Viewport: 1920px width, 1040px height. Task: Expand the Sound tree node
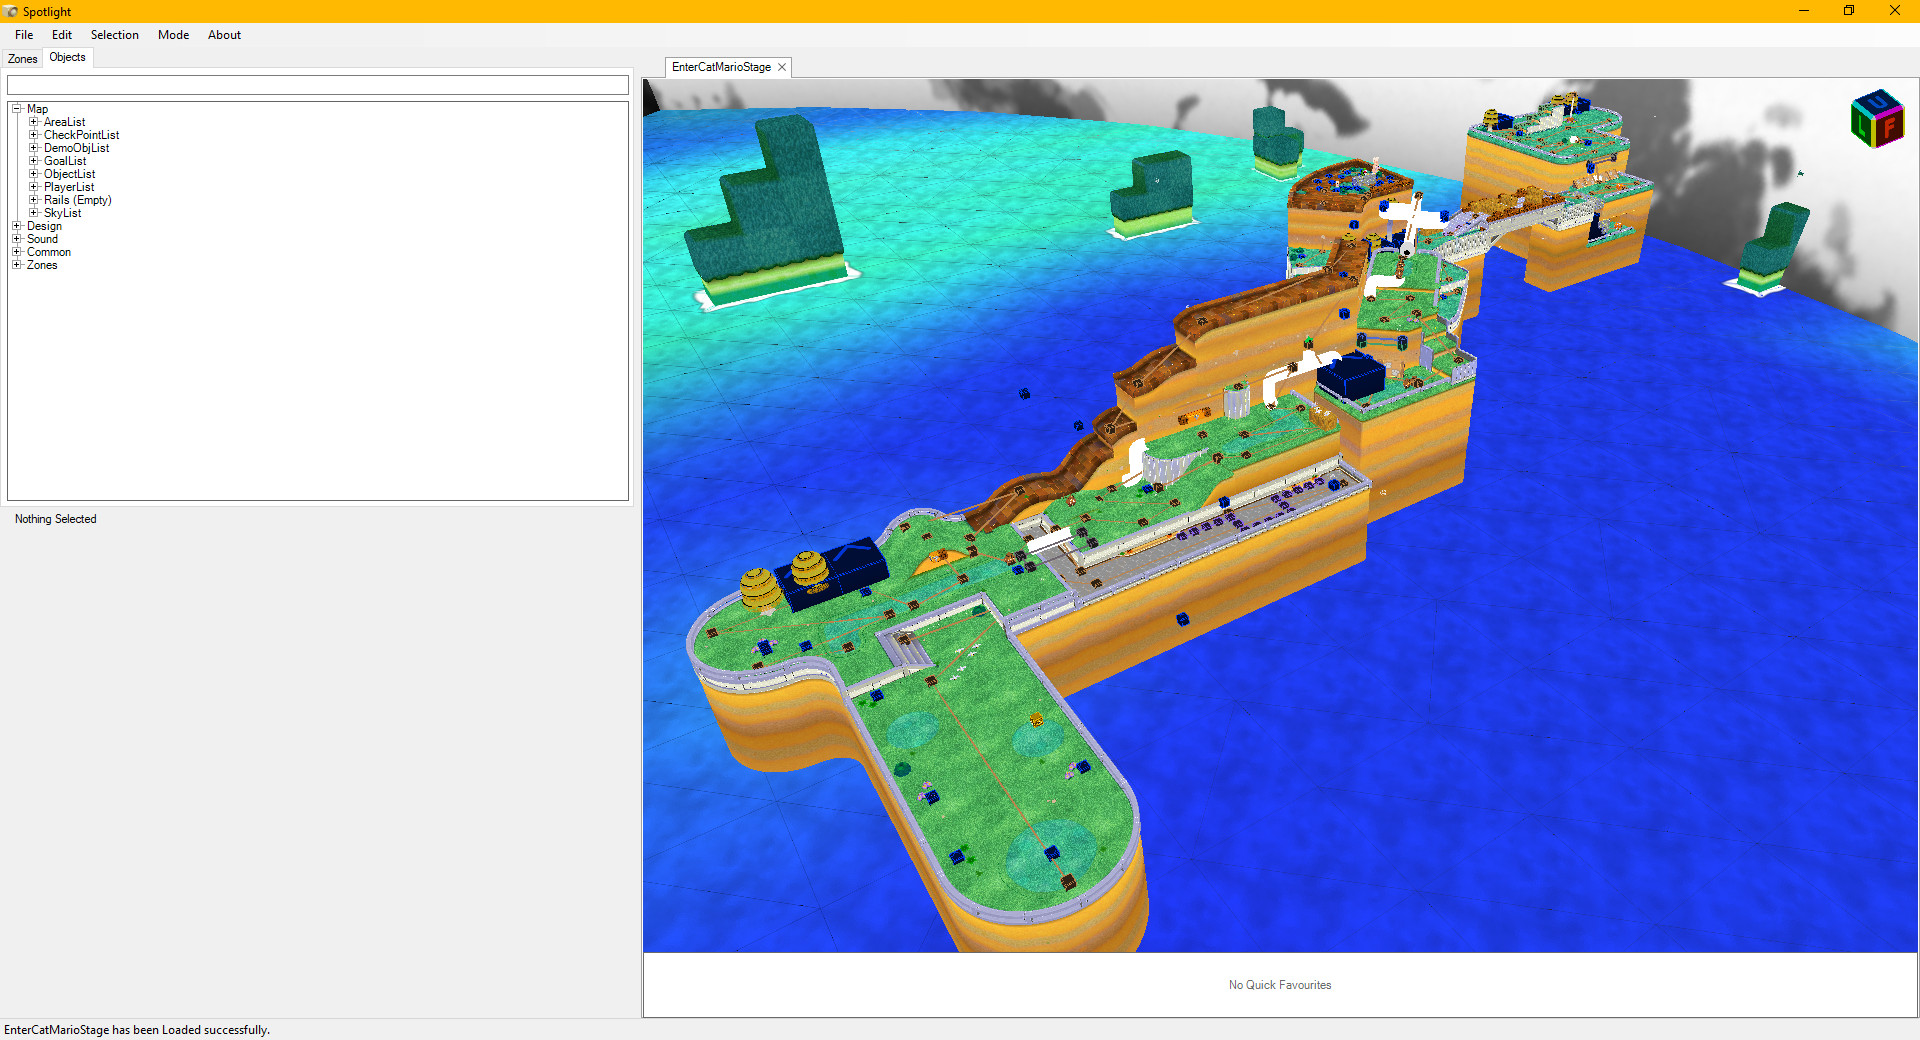pos(17,239)
